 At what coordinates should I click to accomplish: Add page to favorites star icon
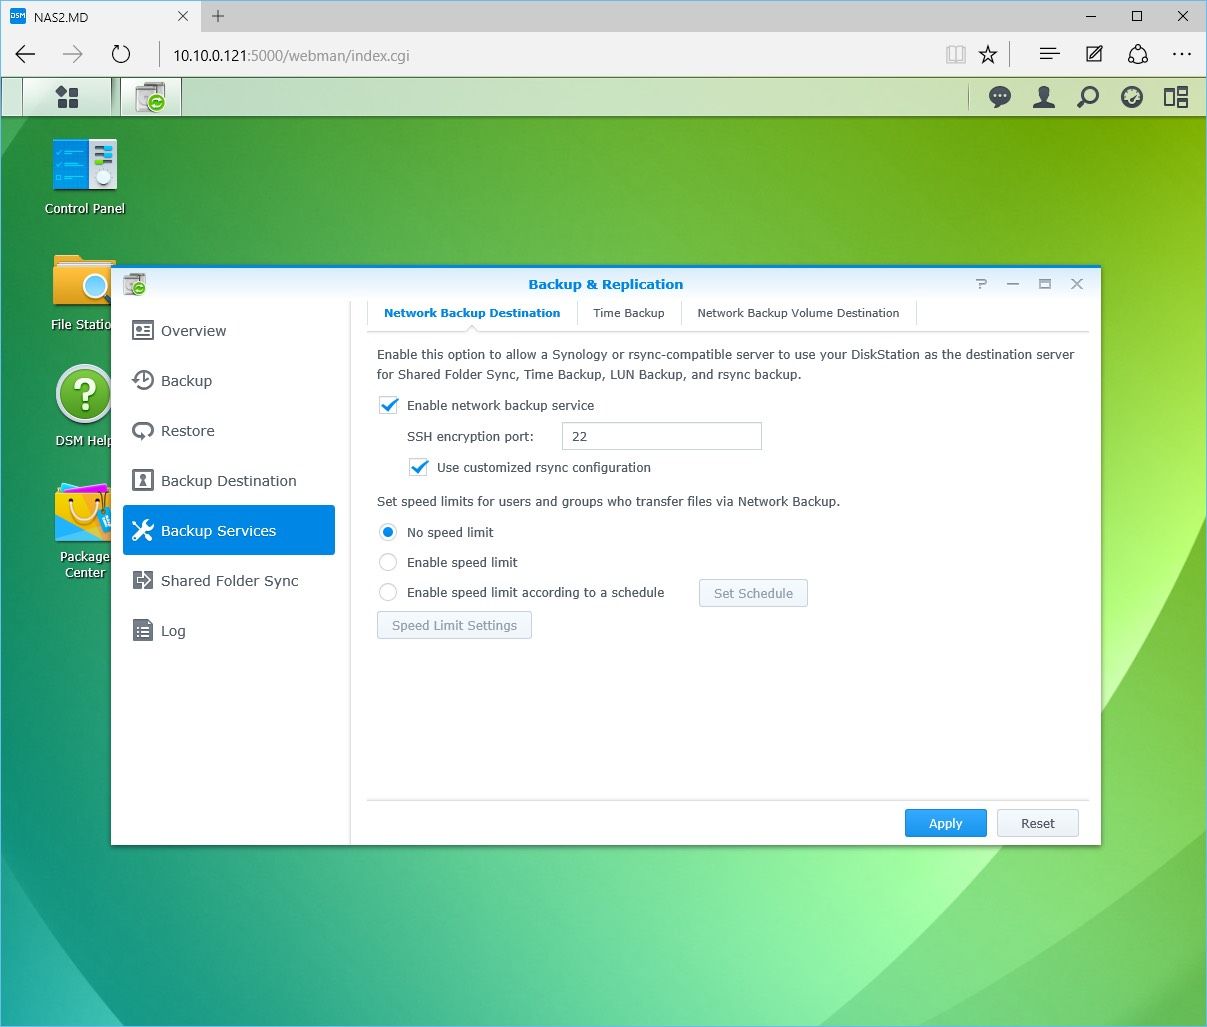988,55
